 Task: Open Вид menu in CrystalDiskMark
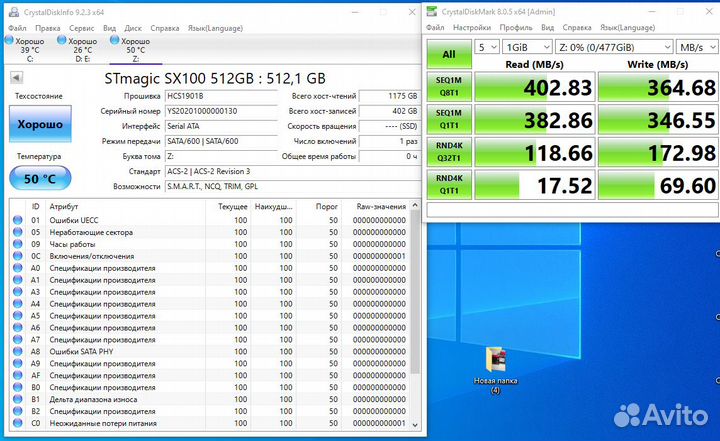coord(547,28)
